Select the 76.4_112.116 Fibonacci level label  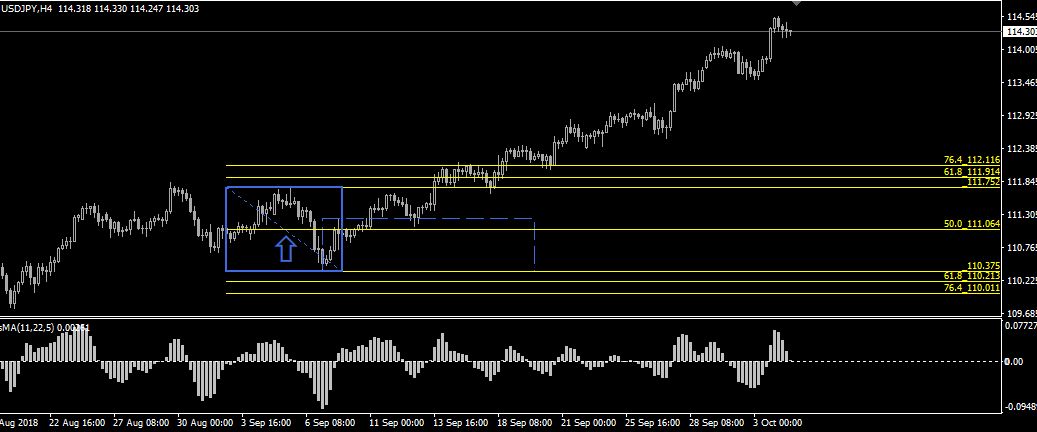click(x=972, y=160)
